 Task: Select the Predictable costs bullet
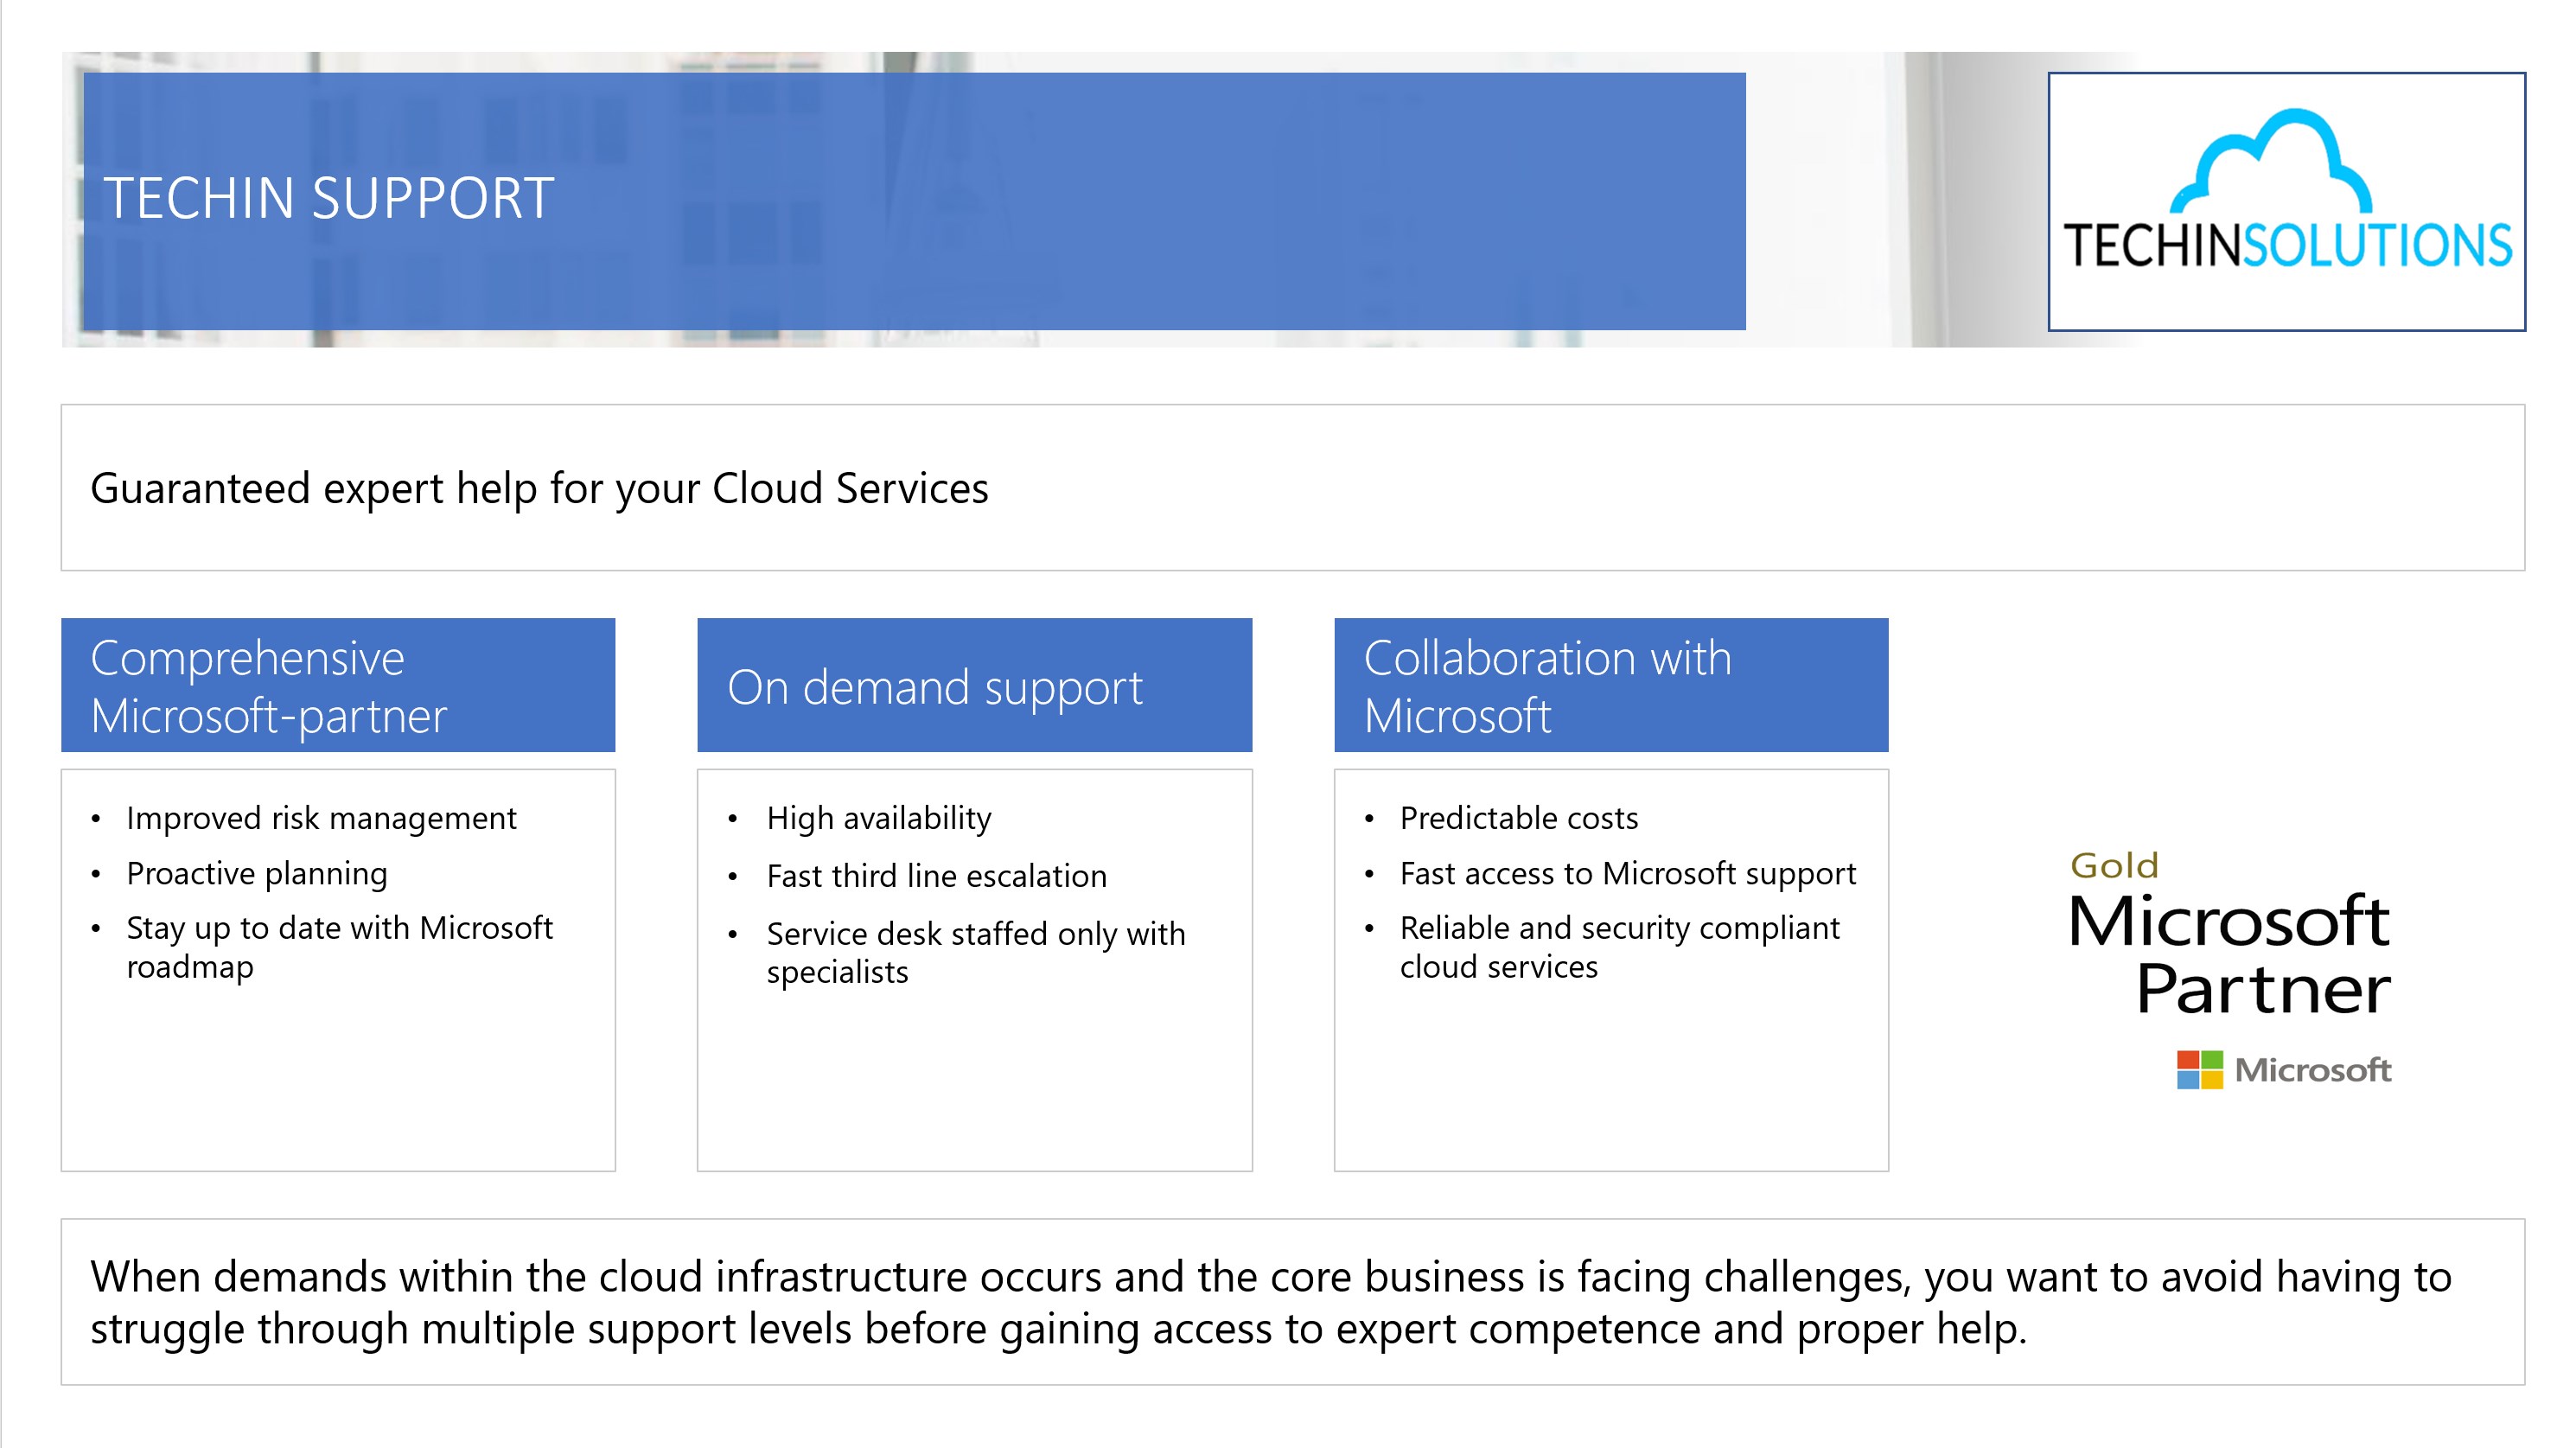[x=1518, y=818]
